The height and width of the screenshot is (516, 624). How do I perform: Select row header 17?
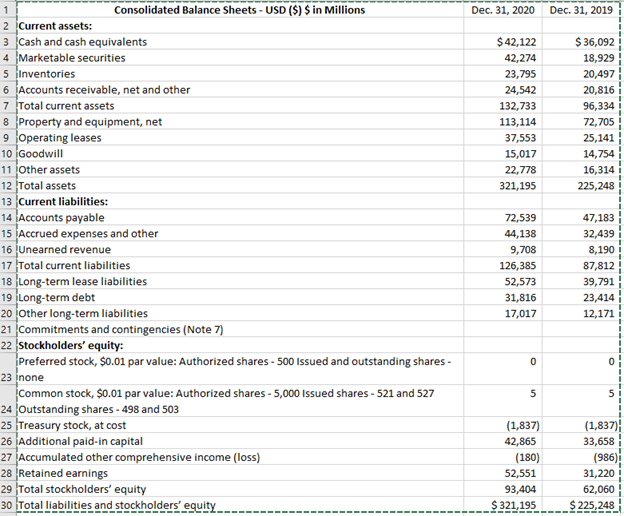[x=8, y=265]
